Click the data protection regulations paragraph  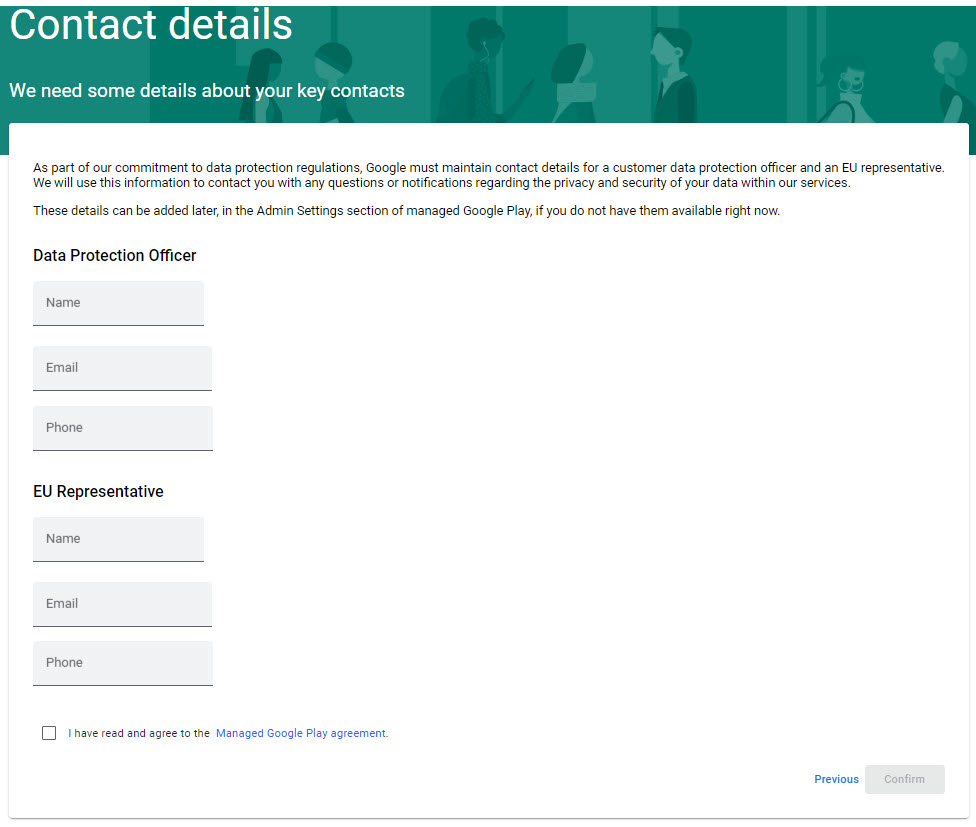point(488,175)
